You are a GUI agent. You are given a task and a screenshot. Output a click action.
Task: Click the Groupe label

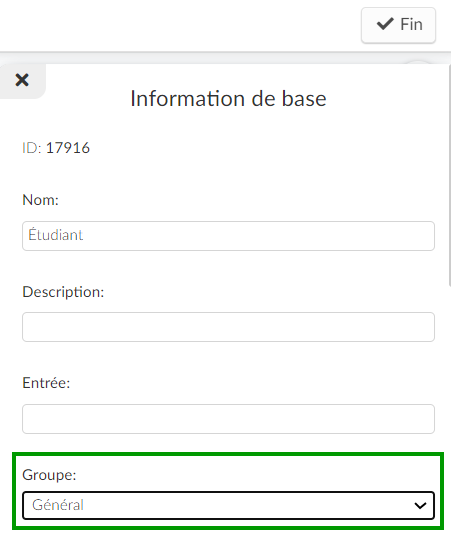pos(50,475)
